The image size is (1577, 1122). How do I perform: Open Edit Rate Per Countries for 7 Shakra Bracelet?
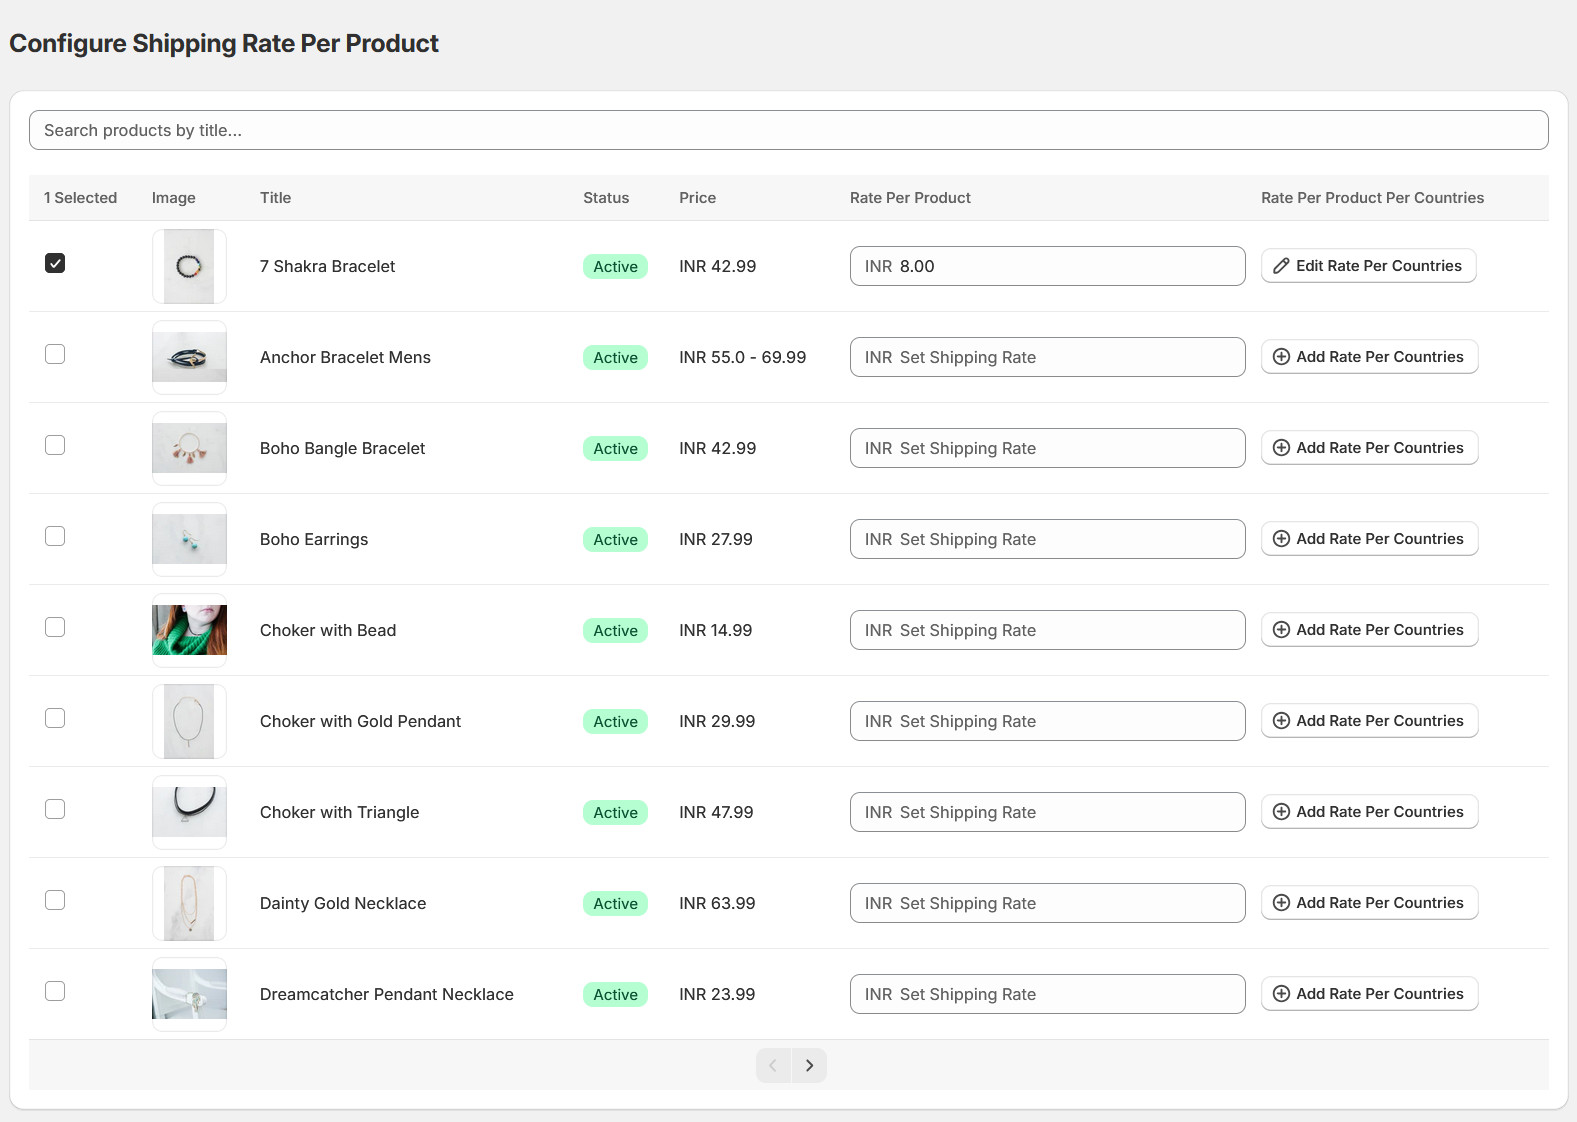(x=1368, y=266)
